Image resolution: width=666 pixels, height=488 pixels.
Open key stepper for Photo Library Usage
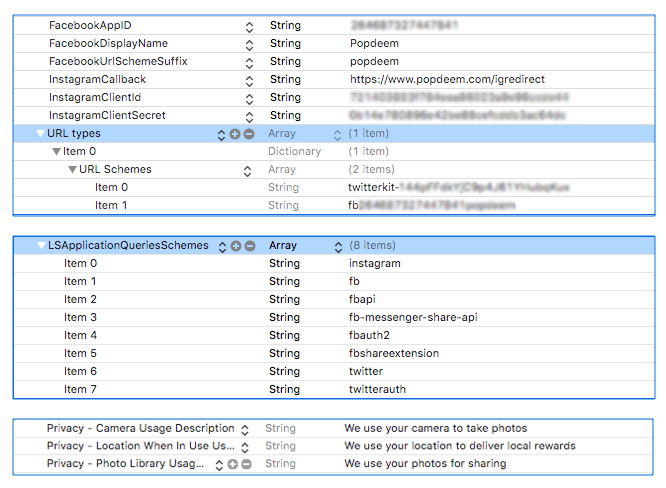pyautogui.click(x=219, y=465)
